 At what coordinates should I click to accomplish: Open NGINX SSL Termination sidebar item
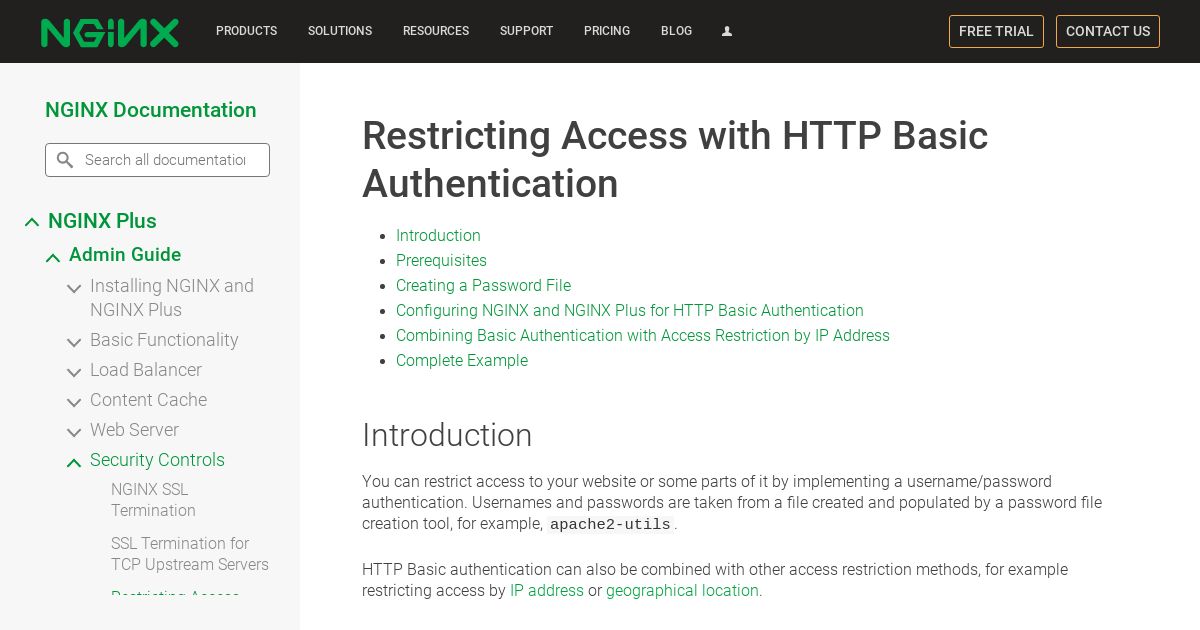pos(153,500)
